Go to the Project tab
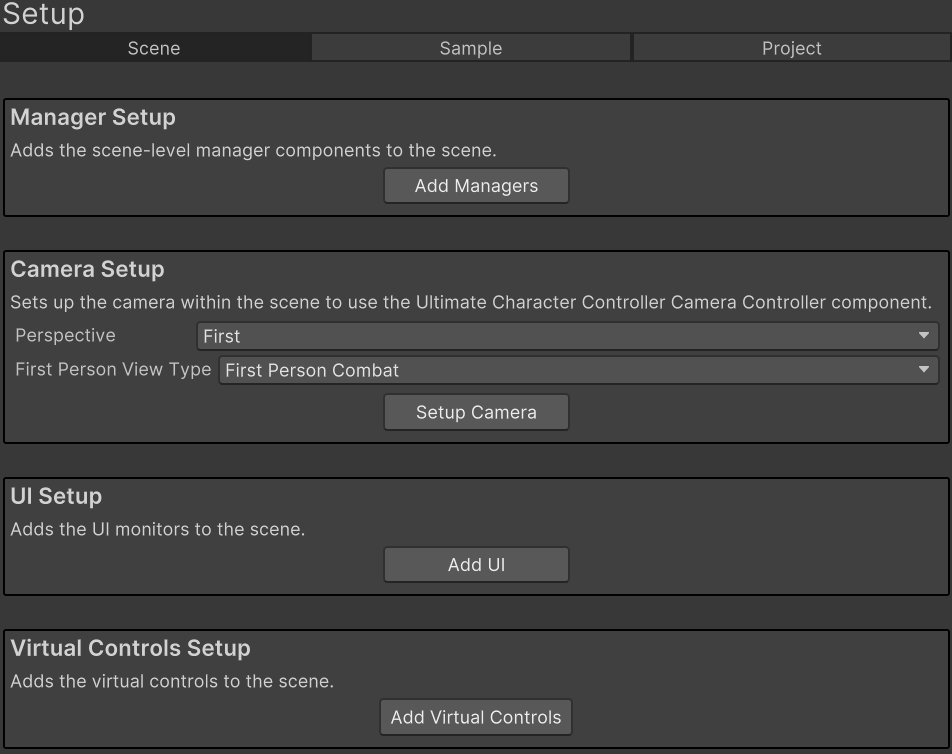Screen dimensions: 952x754 click(791, 48)
